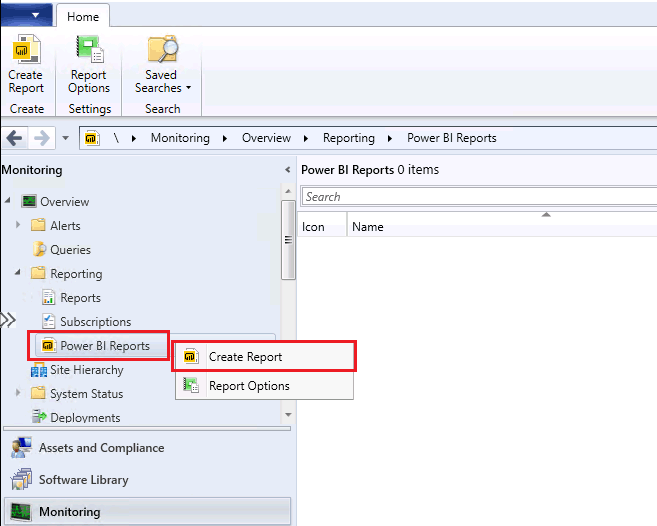Select the Site Hierarchy text label
The image size is (657, 526).
[x=87, y=370]
